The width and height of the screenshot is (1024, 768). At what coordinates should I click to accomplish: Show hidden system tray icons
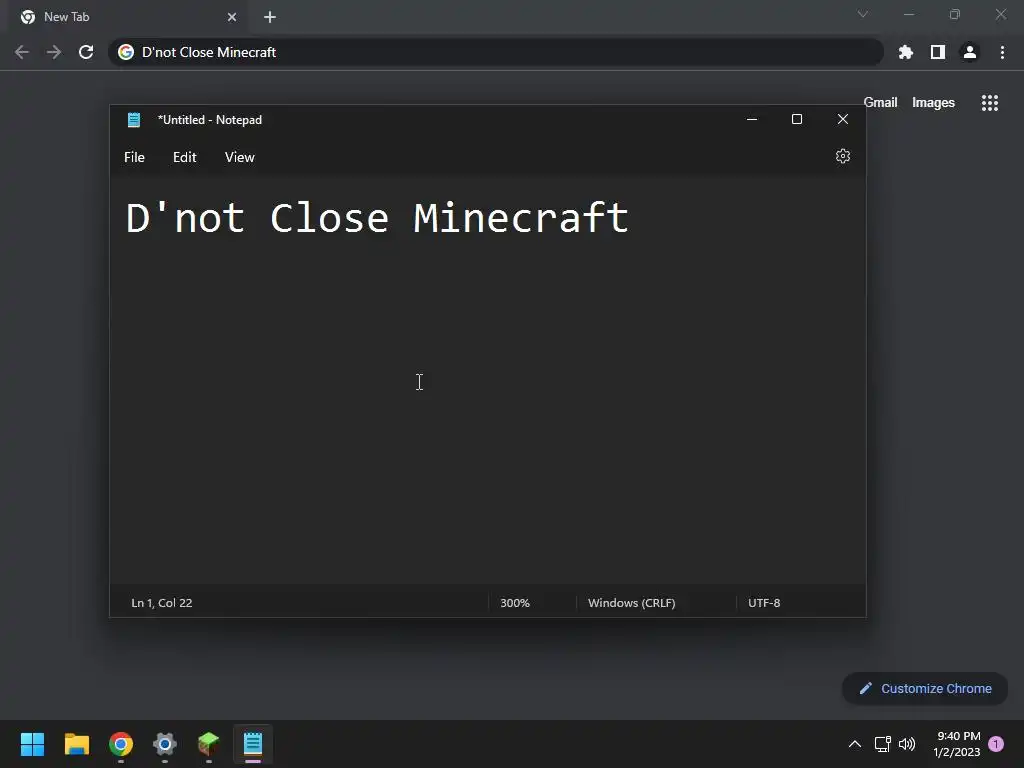click(x=854, y=744)
